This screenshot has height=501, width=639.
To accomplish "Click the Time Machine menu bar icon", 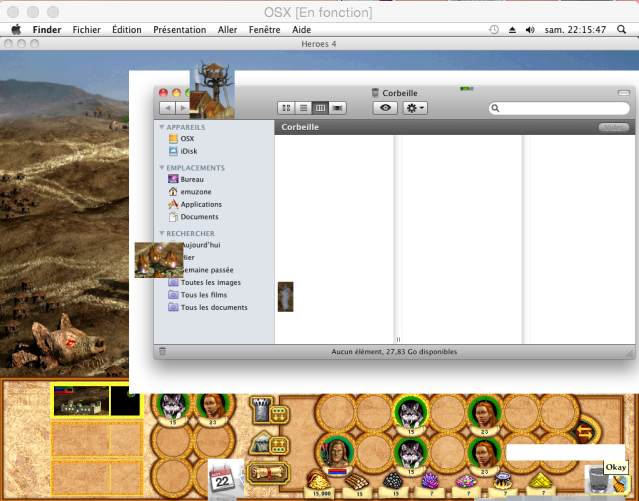I will coord(494,29).
